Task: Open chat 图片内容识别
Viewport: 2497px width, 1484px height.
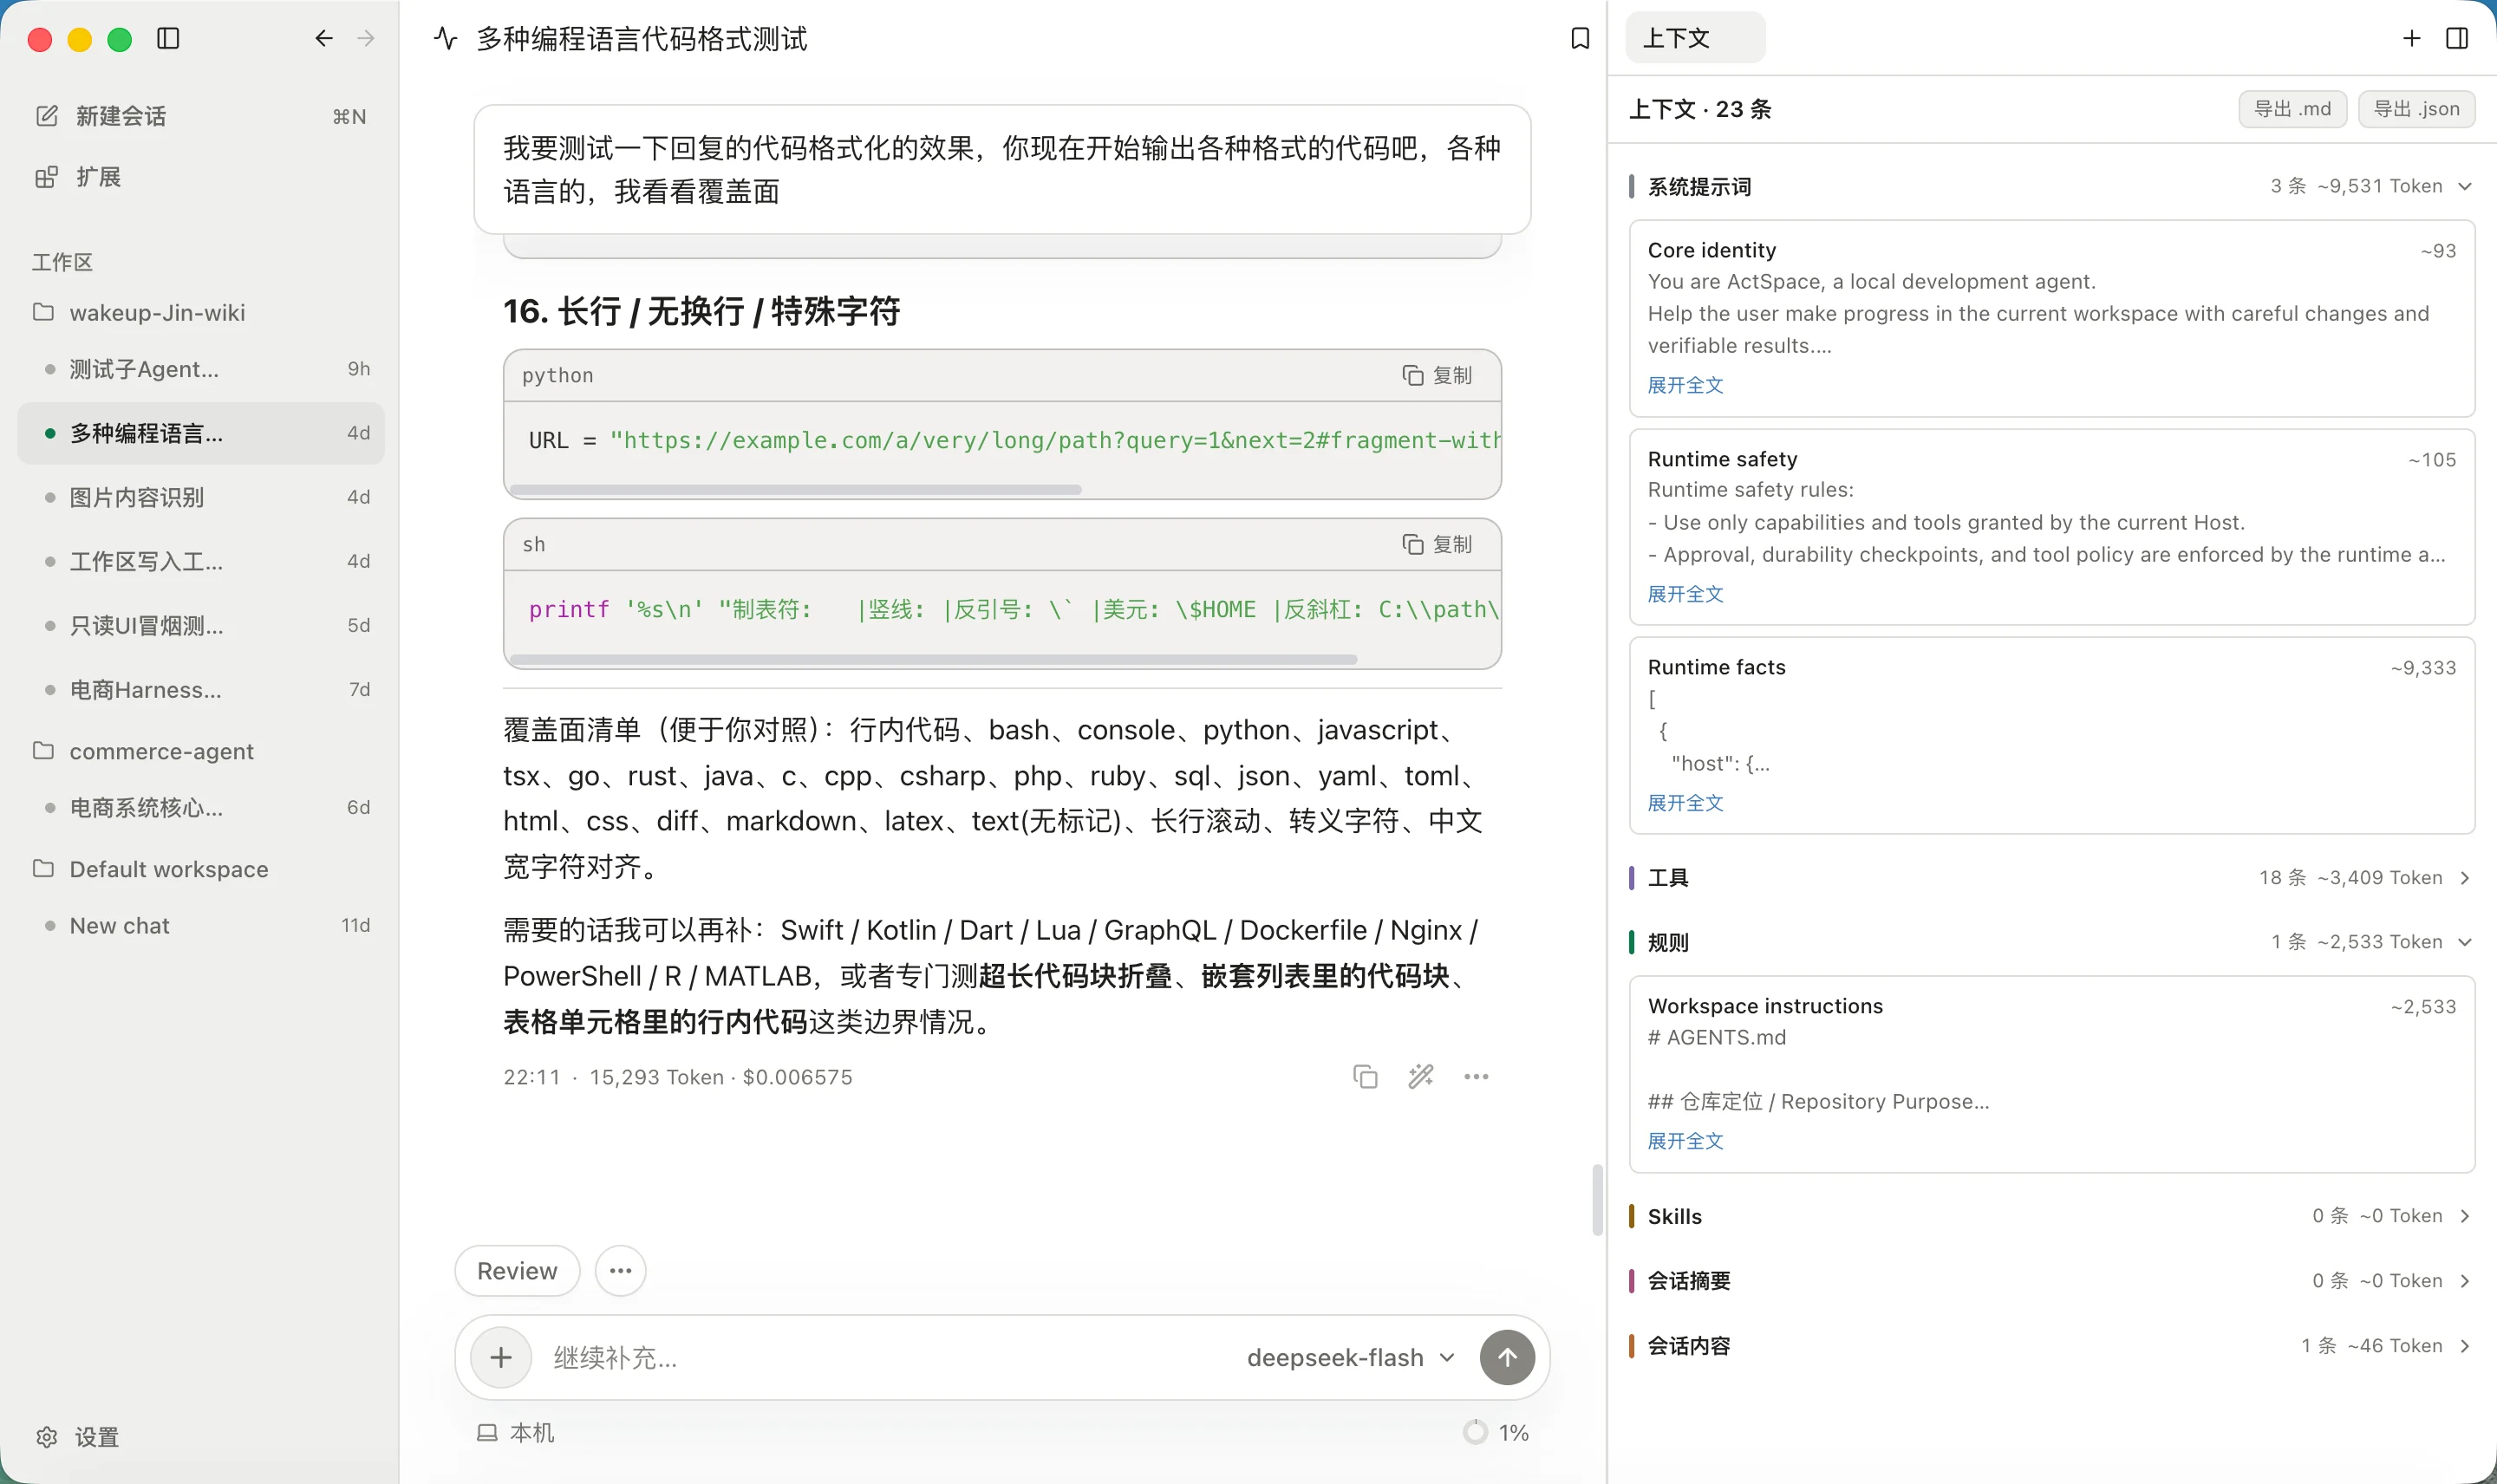Action: click(x=200, y=497)
